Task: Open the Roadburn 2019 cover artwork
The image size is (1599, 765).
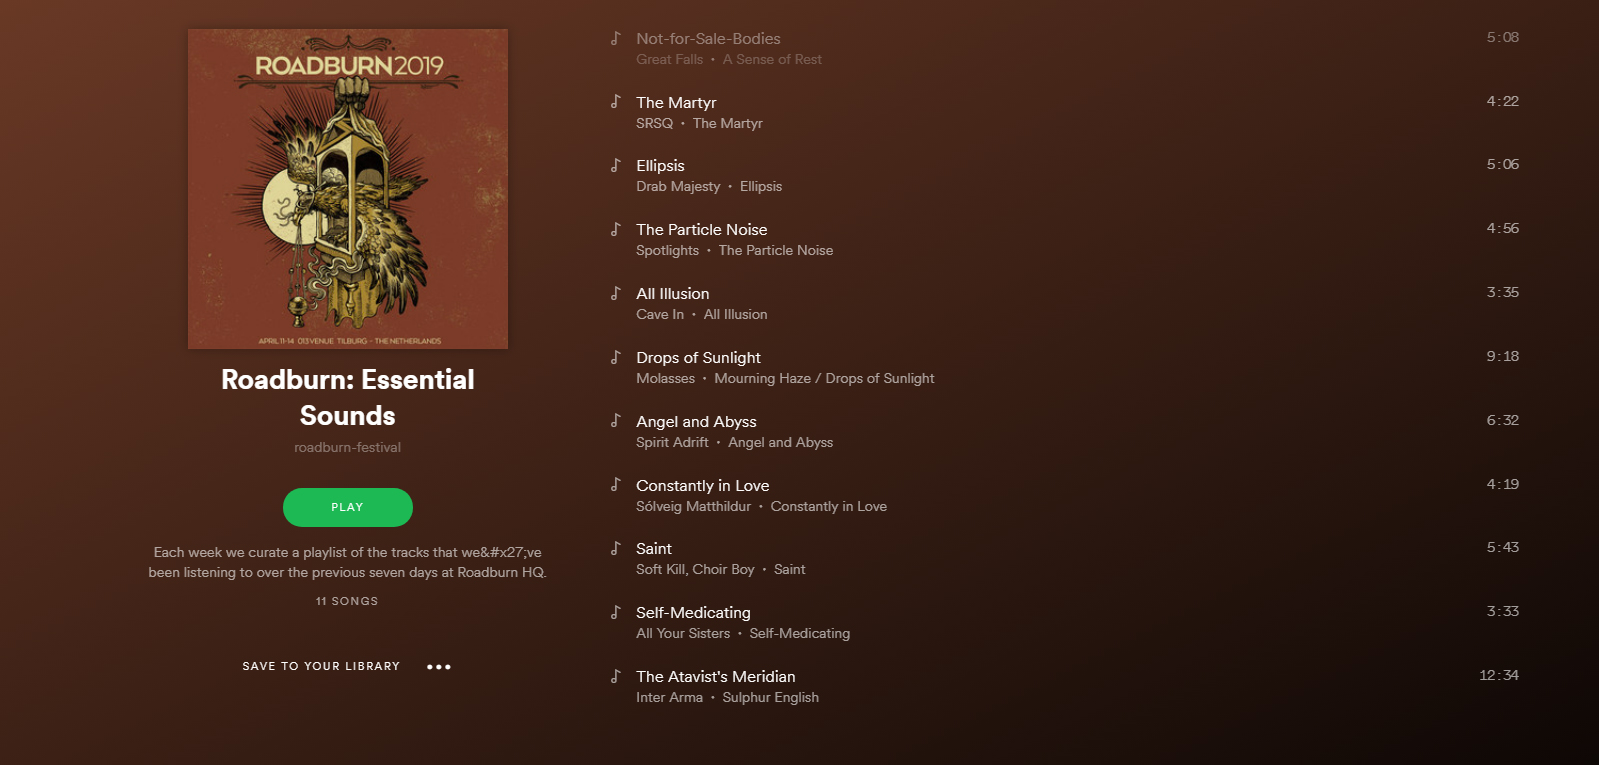Action: pyautogui.click(x=348, y=189)
